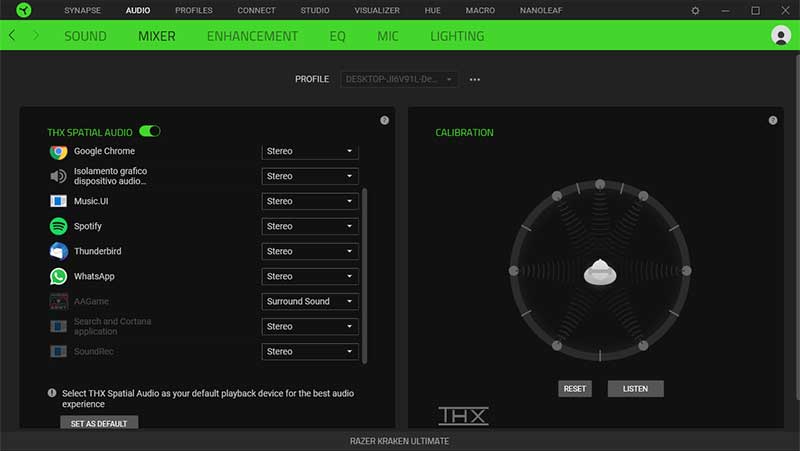Open SoundRec output mode dropdown
Screen dimensions: 800x451
point(310,351)
